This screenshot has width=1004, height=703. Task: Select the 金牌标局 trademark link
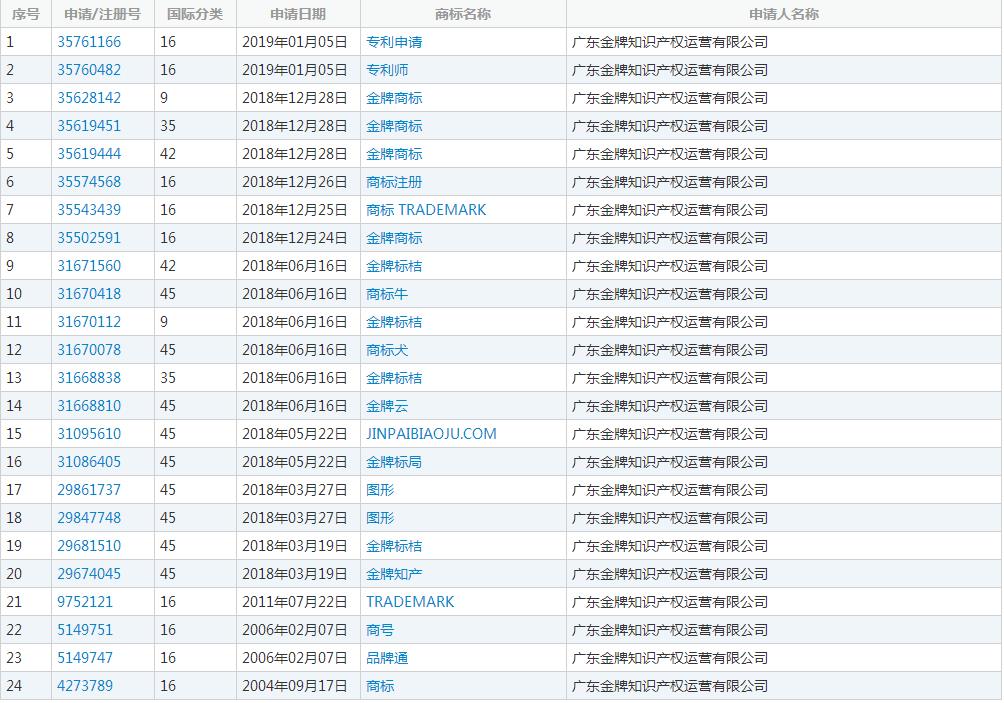pyautogui.click(x=394, y=462)
